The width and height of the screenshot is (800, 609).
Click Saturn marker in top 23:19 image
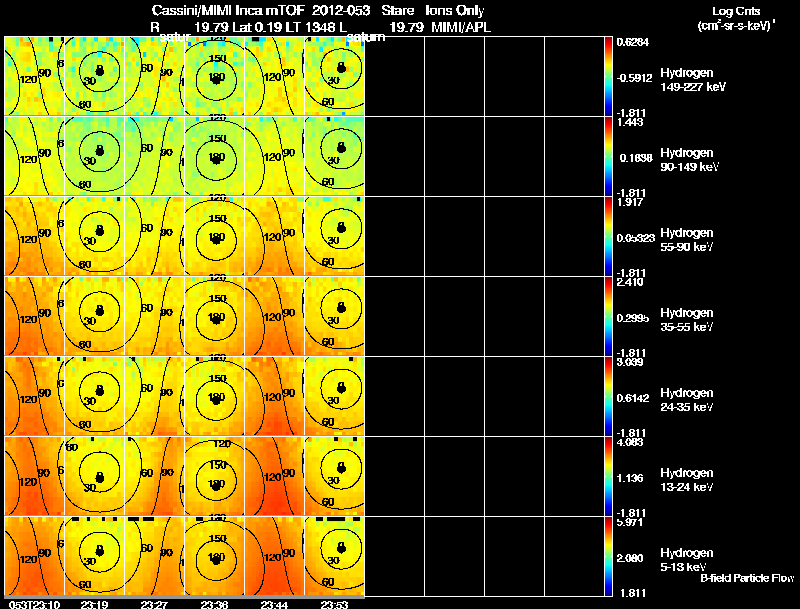click(x=100, y=70)
